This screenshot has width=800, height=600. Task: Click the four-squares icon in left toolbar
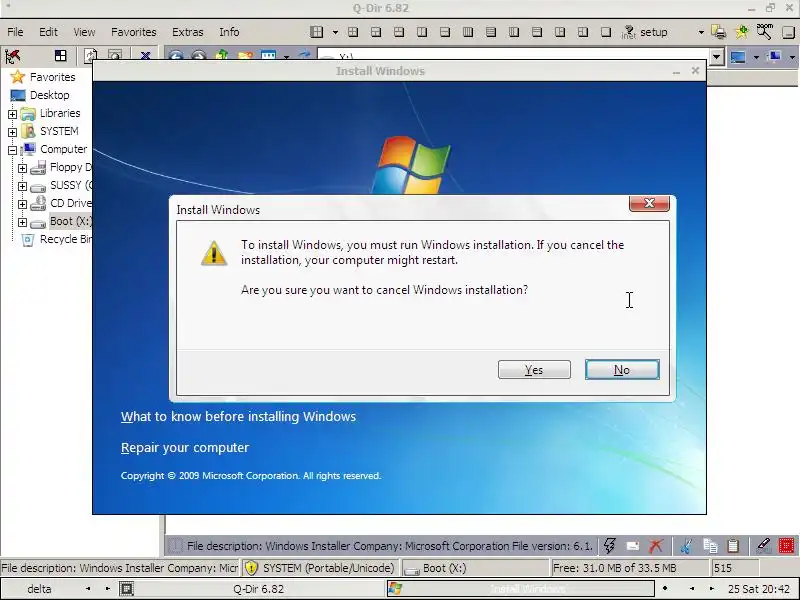tap(61, 56)
